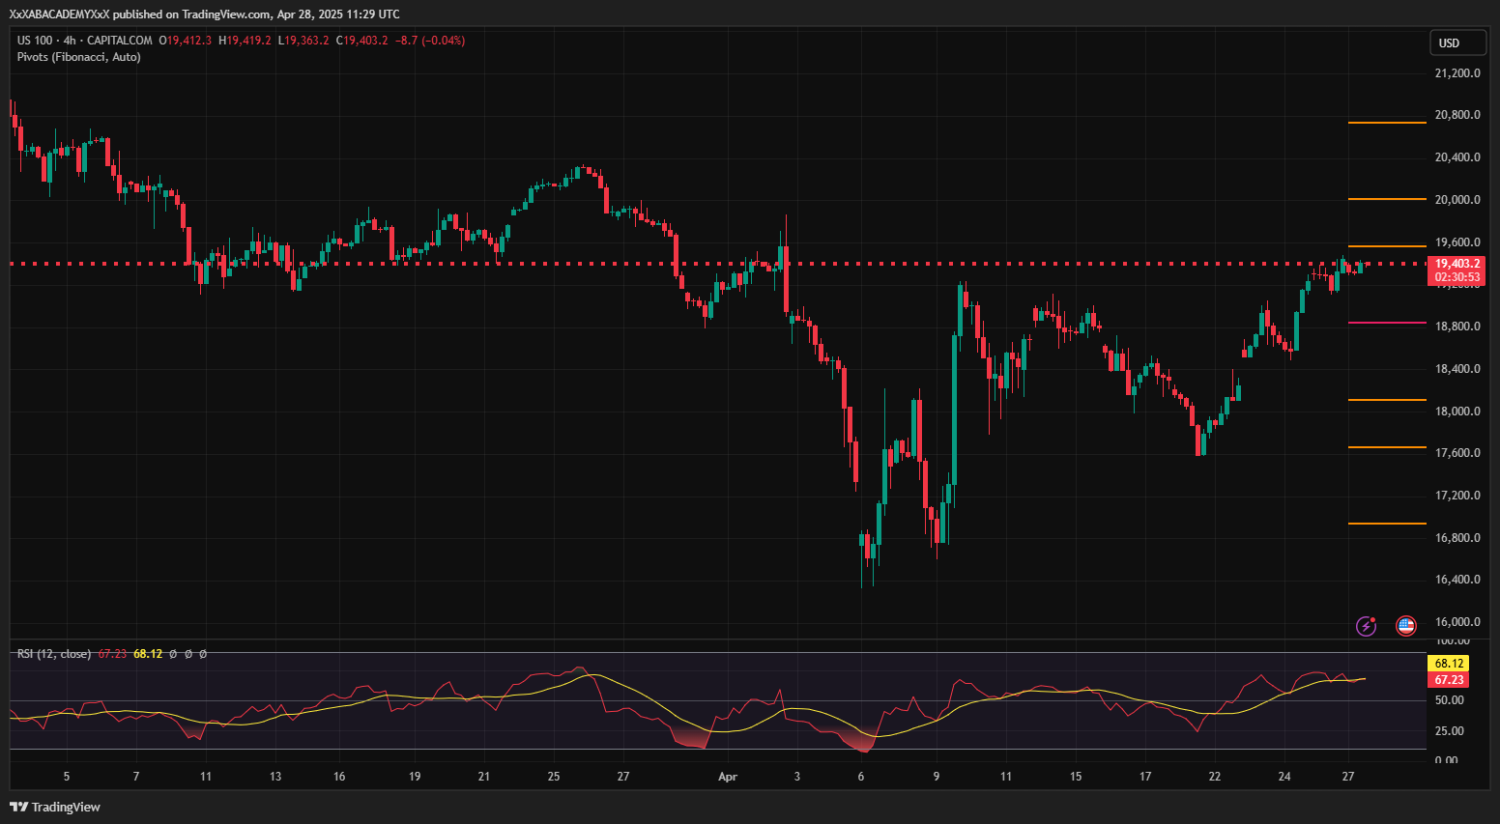Click the 50.00 level on RSI scale
1500x824 pixels.
click(x=1449, y=701)
